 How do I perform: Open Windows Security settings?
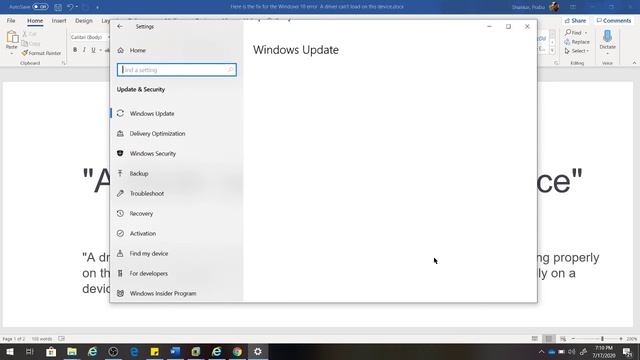point(153,153)
